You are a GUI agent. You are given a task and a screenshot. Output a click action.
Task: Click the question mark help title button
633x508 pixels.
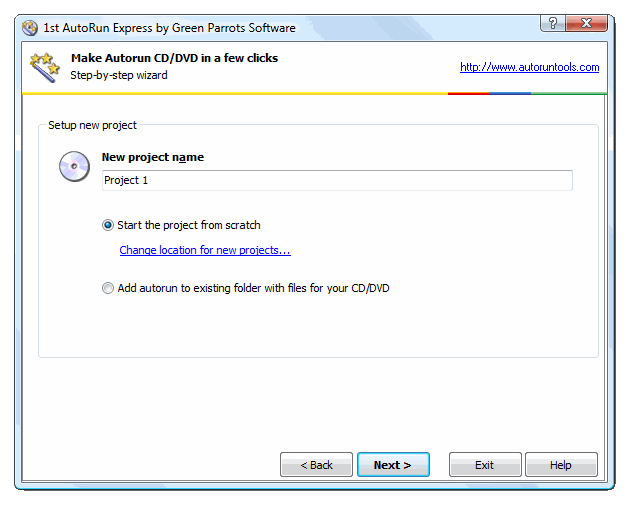(x=553, y=23)
